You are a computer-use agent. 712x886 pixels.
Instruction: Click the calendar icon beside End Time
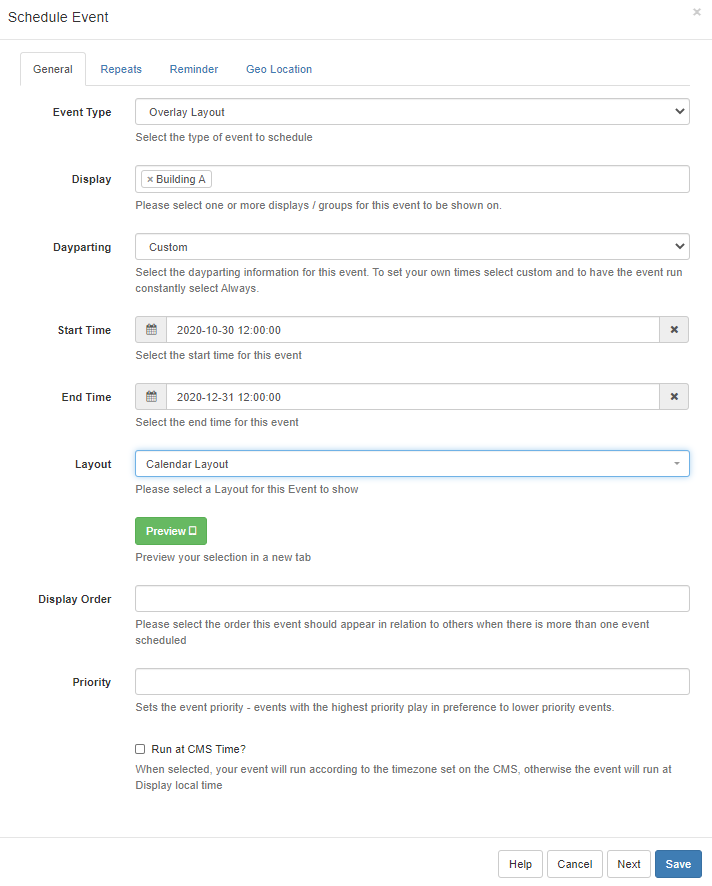click(151, 397)
